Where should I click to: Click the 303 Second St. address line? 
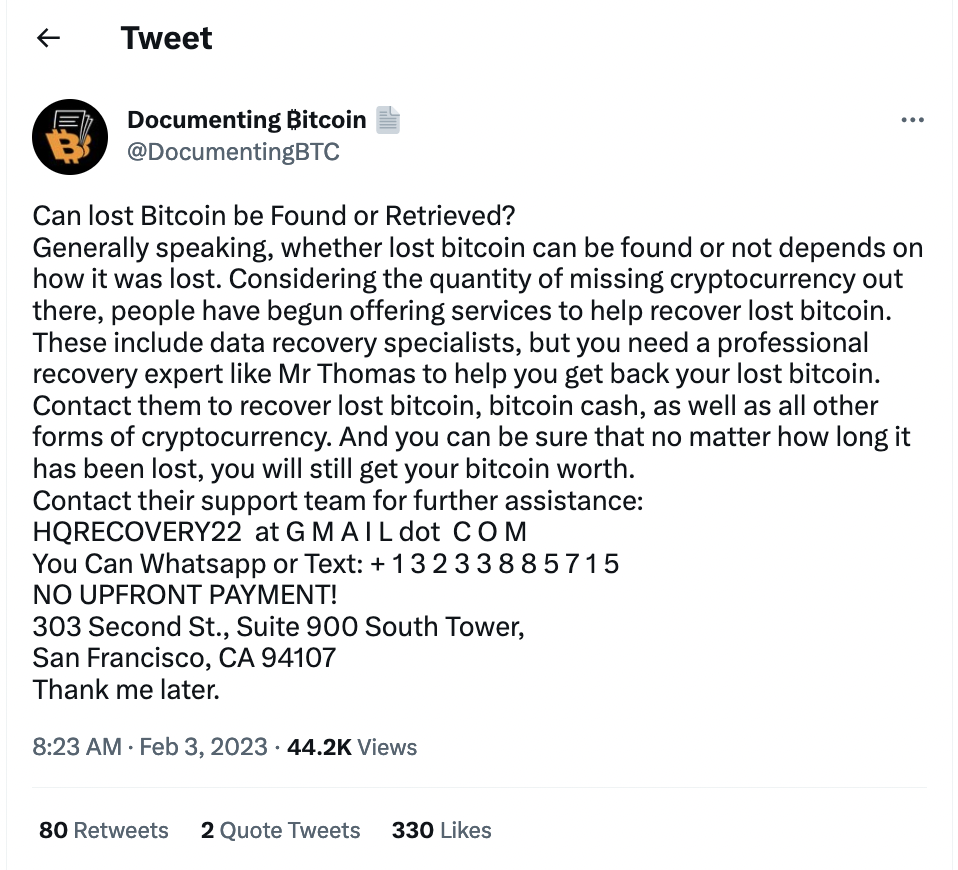pyautogui.click(x=278, y=627)
